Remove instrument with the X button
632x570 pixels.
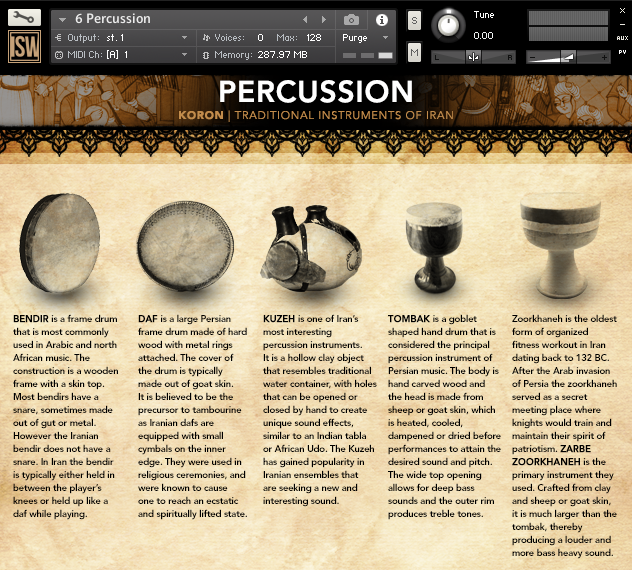click(622, 11)
